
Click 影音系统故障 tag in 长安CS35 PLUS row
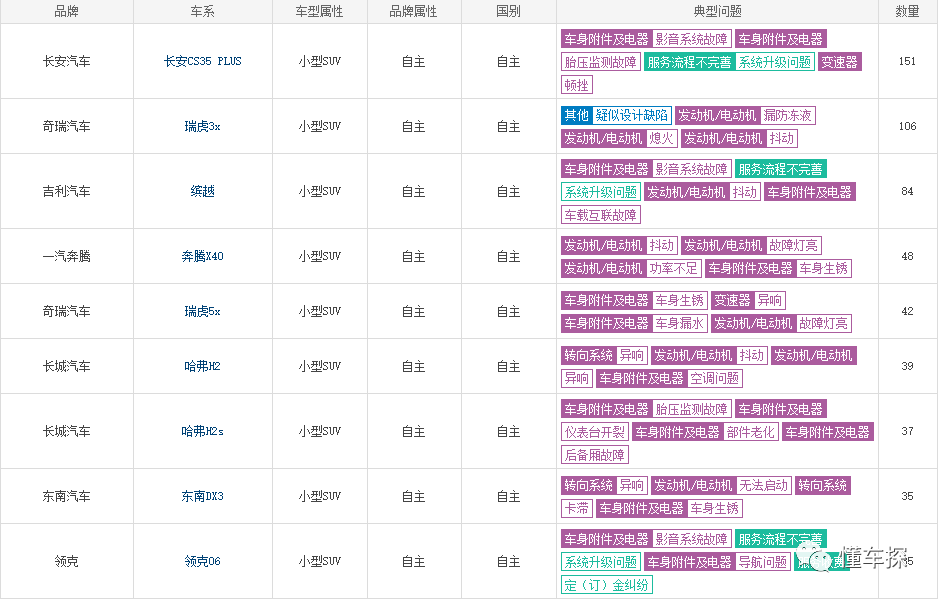coord(691,39)
